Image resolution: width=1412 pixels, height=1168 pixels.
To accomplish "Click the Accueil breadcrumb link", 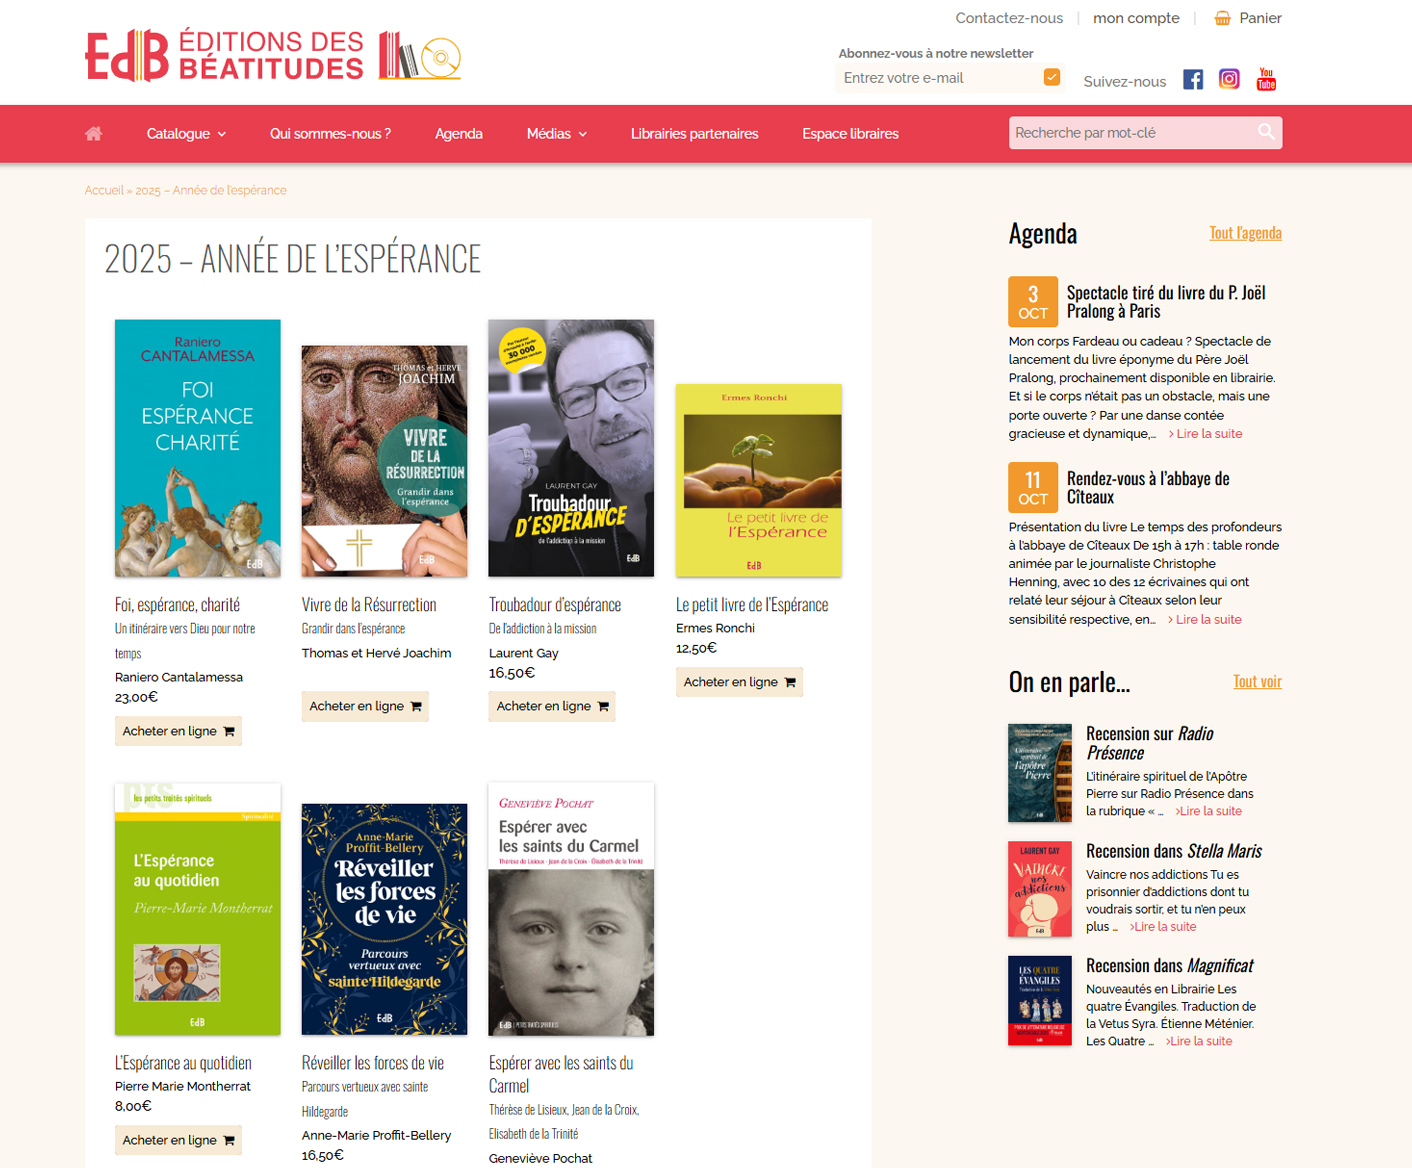I will [x=104, y=190].
